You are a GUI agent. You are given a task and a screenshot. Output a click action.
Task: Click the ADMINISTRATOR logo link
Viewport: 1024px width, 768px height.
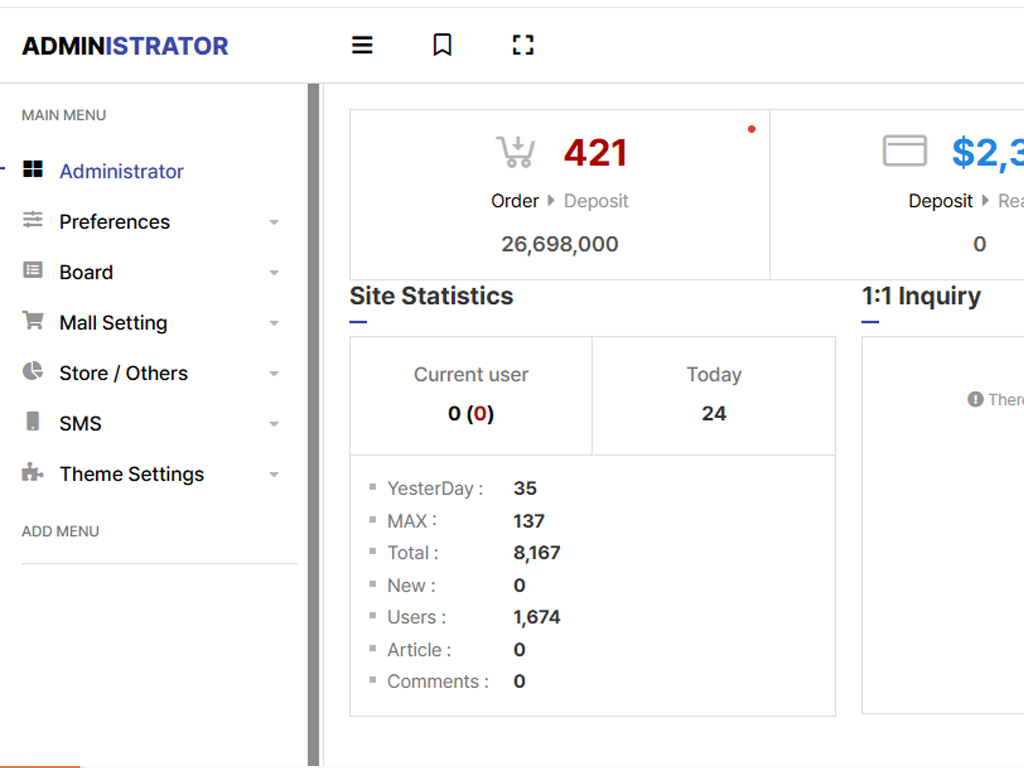(125, 46)
